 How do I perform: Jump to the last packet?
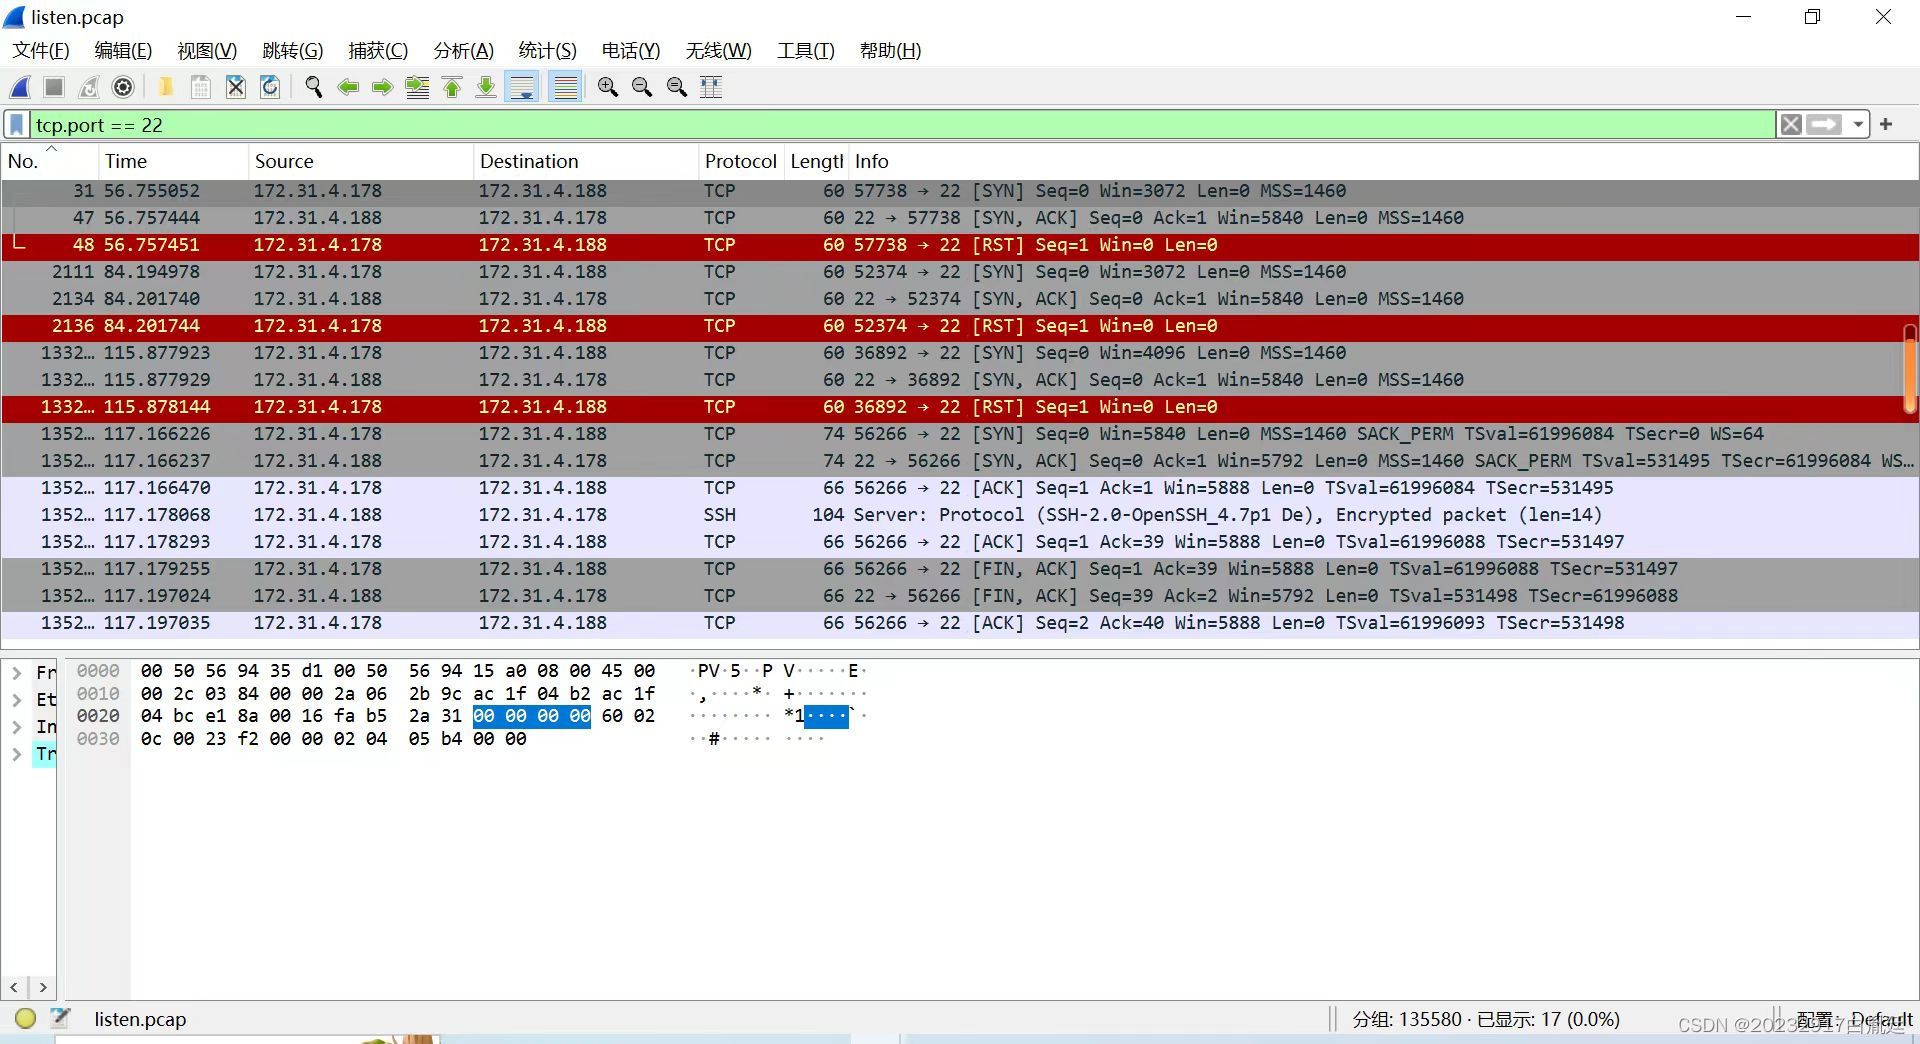pos(486,87)
